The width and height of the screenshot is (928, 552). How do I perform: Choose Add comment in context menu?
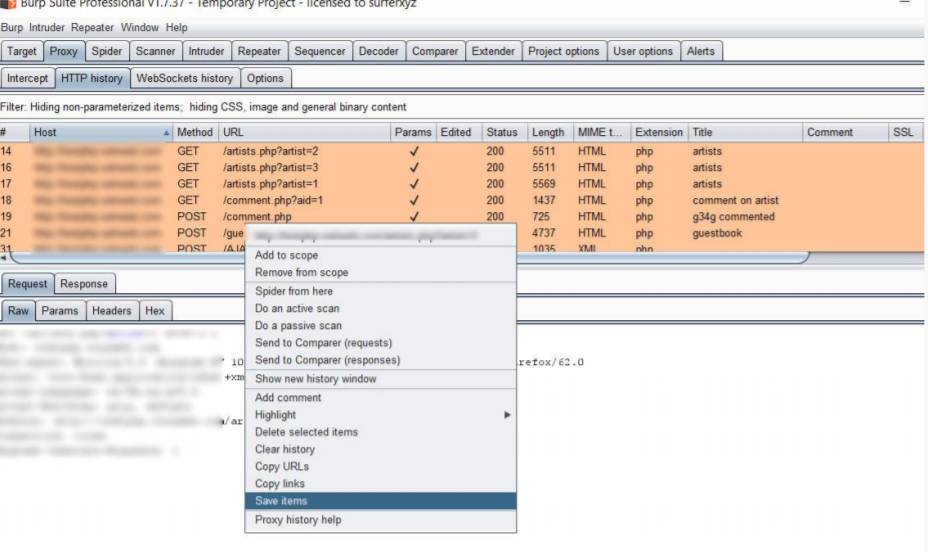[x=381, y=398]
